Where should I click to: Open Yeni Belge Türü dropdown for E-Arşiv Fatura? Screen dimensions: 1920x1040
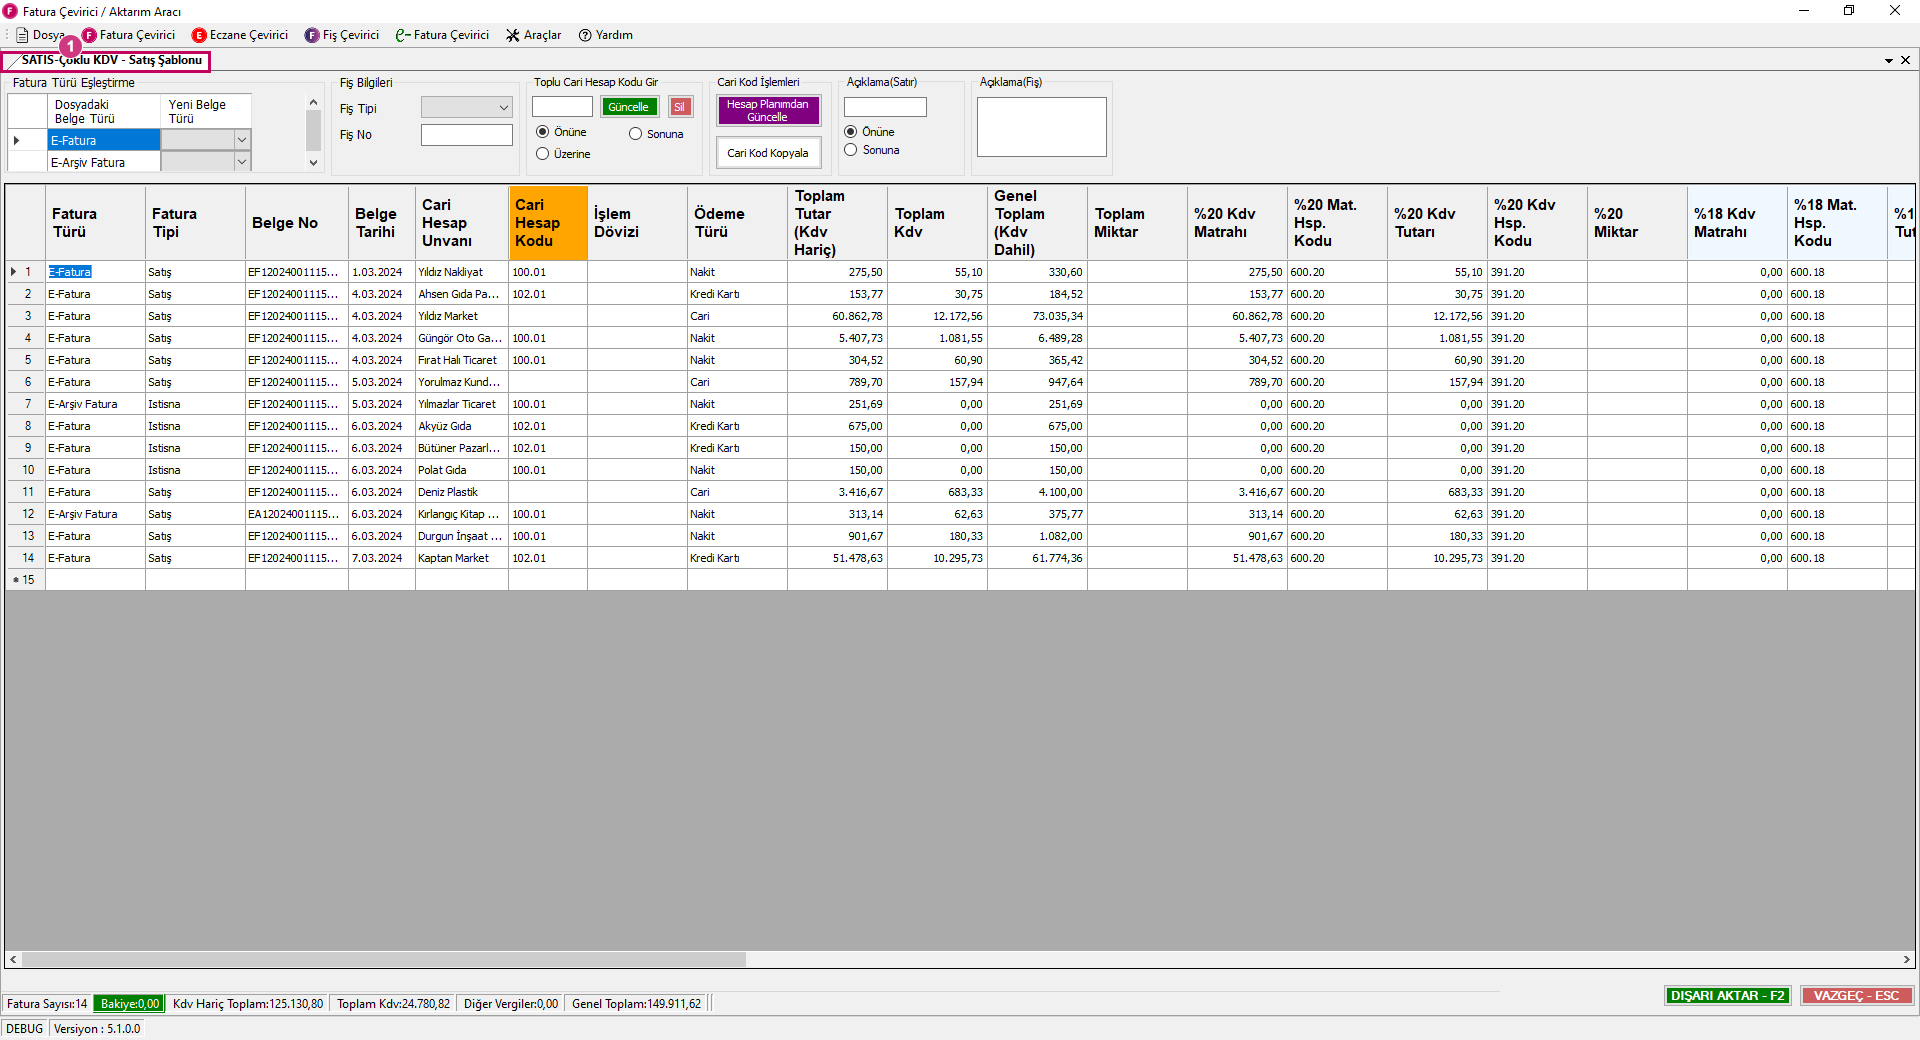click(241, 162)
